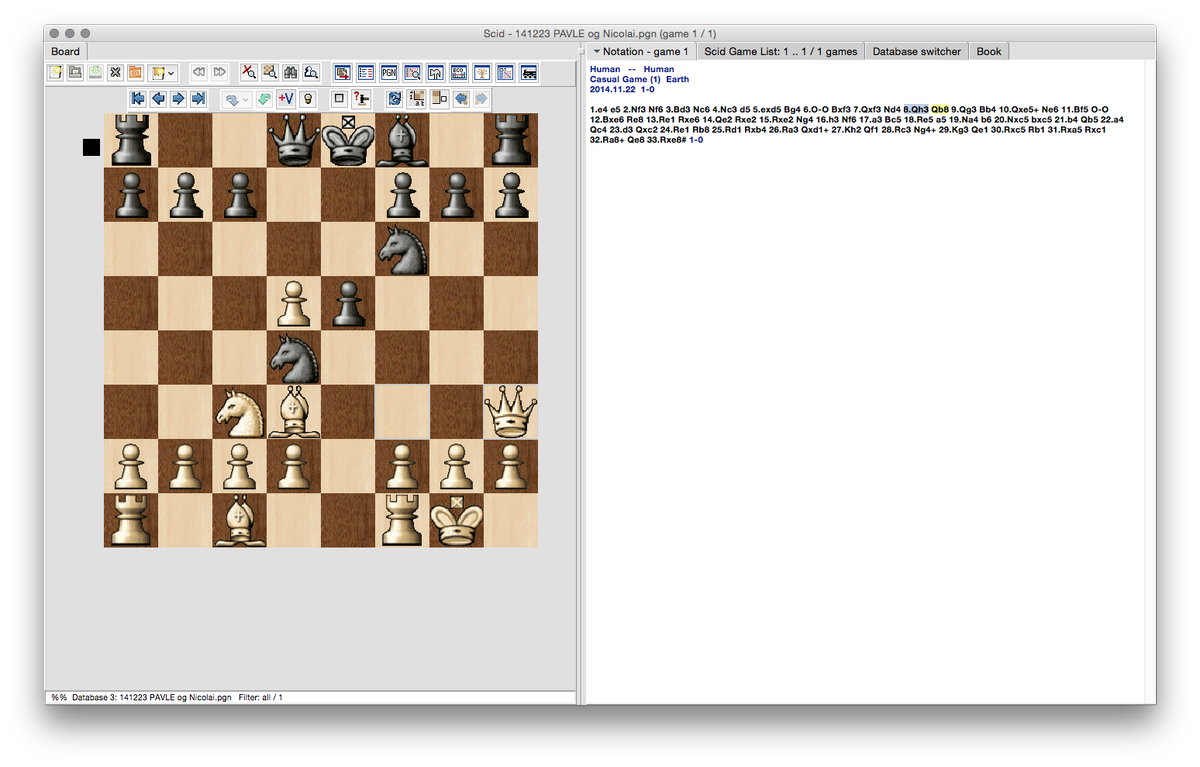Screen dimensions: 1200x767
Task: Click the Casual Game (1) event text
Action: coord(625,79)
